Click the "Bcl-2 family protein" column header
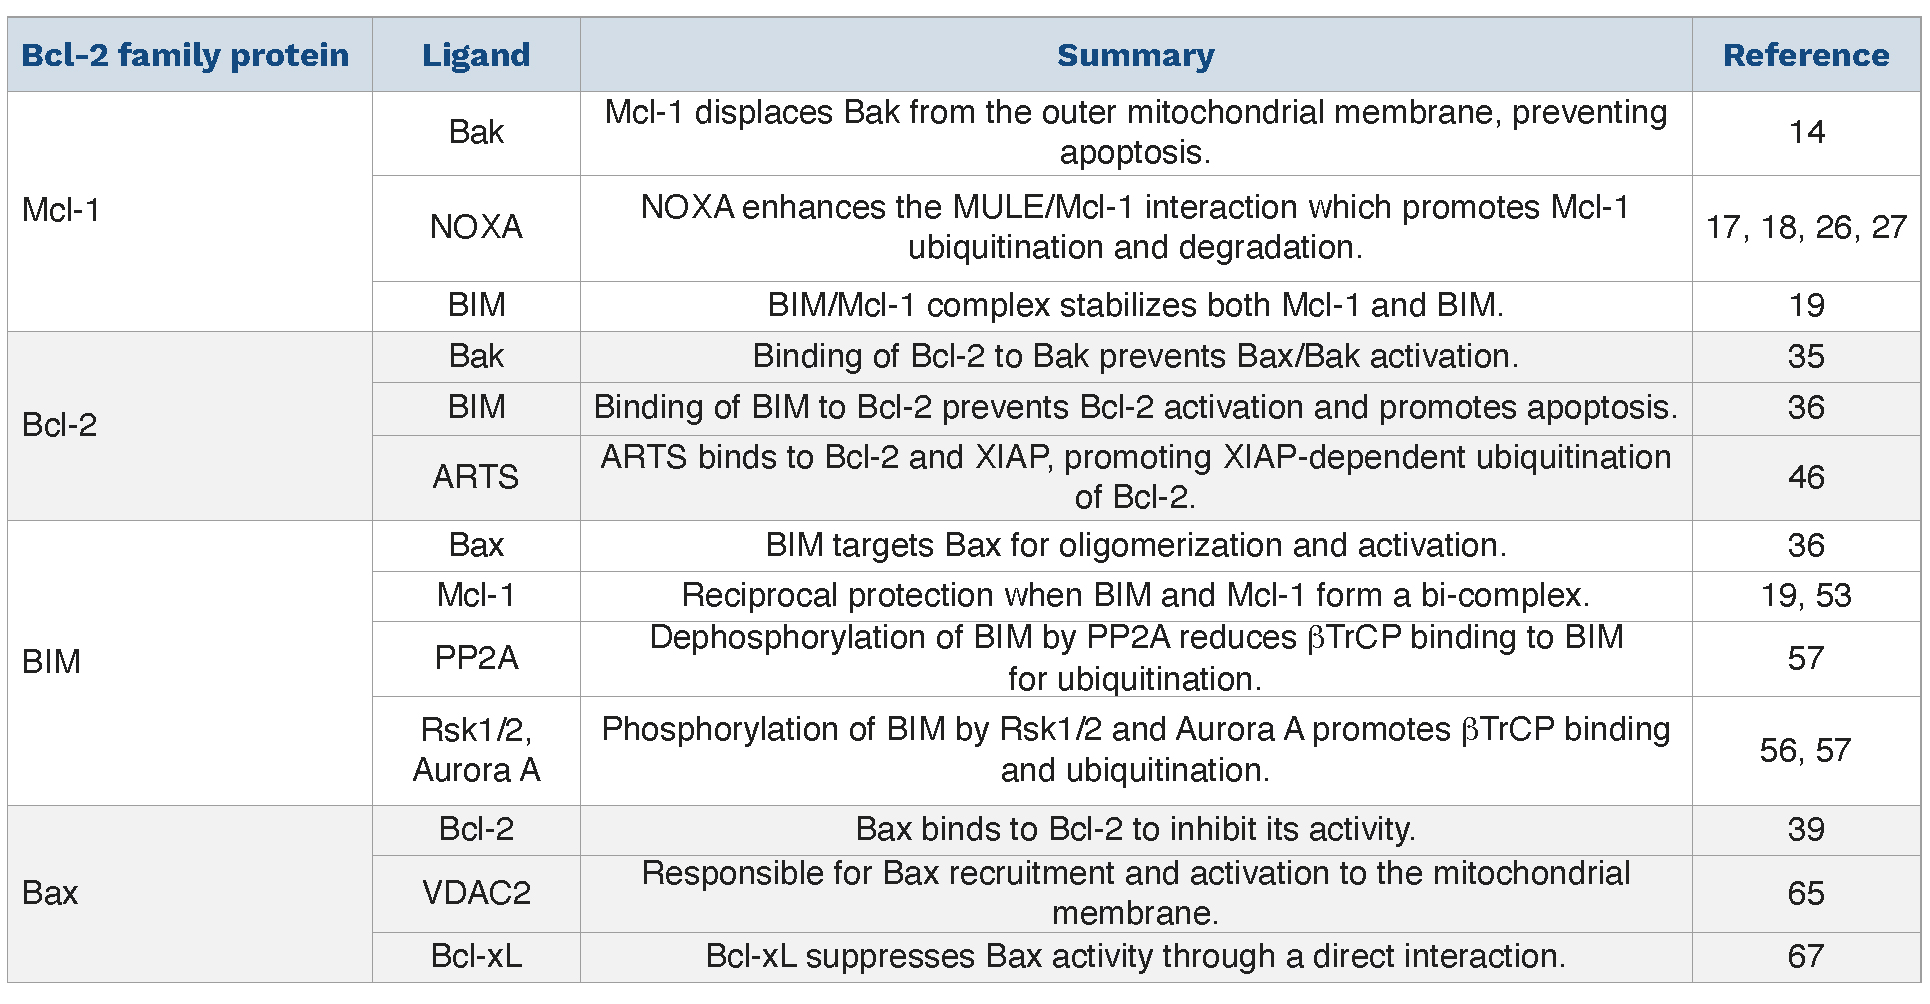Image resolution: width=1930 pixels, height=1004 pixels. point(186,55)
